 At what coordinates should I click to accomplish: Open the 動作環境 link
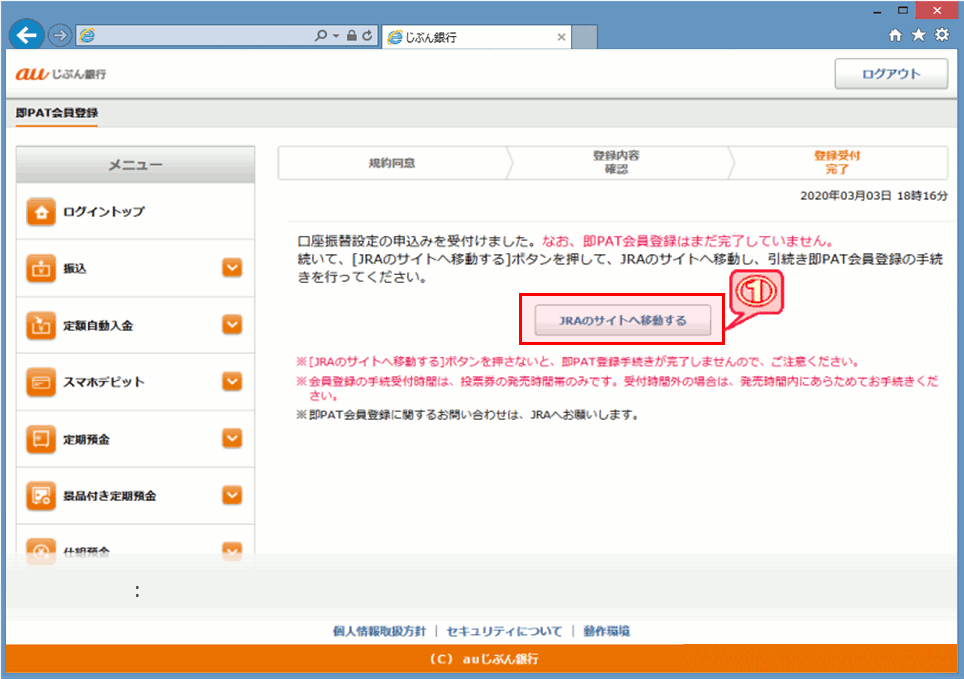coord(607,631)
